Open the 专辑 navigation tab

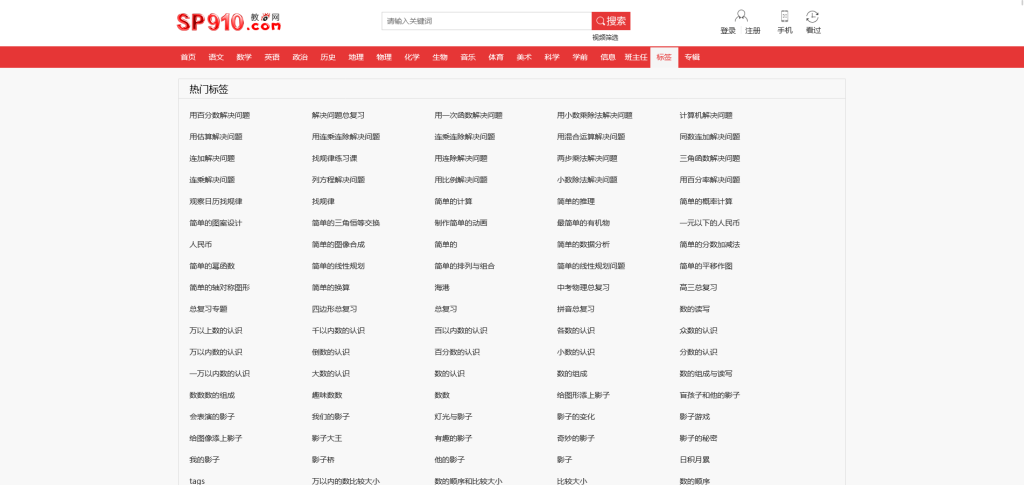[692, 57]
